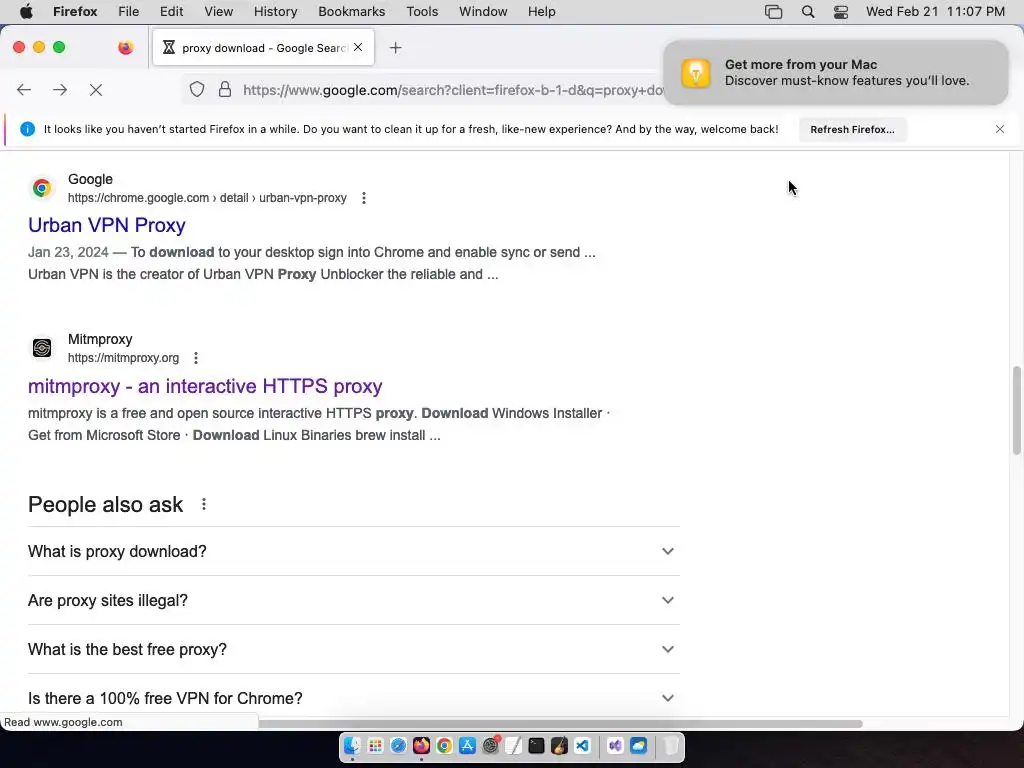
Task: Open Trash from the Dock
Action: click(x=671, y=745)
